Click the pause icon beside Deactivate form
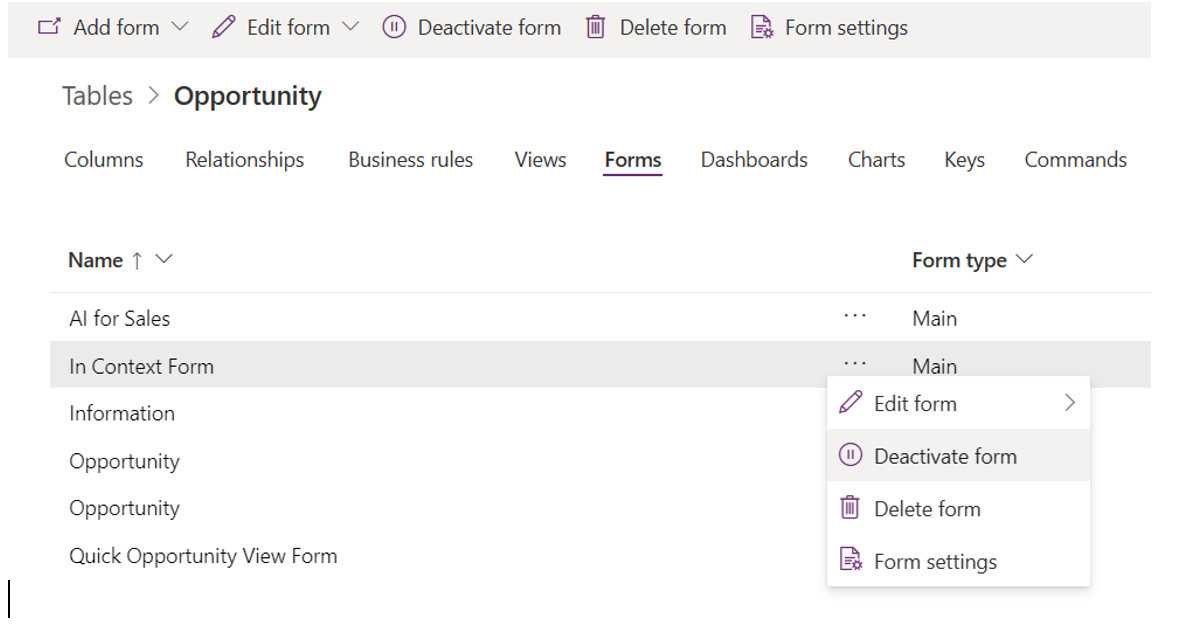 (851, 455)
